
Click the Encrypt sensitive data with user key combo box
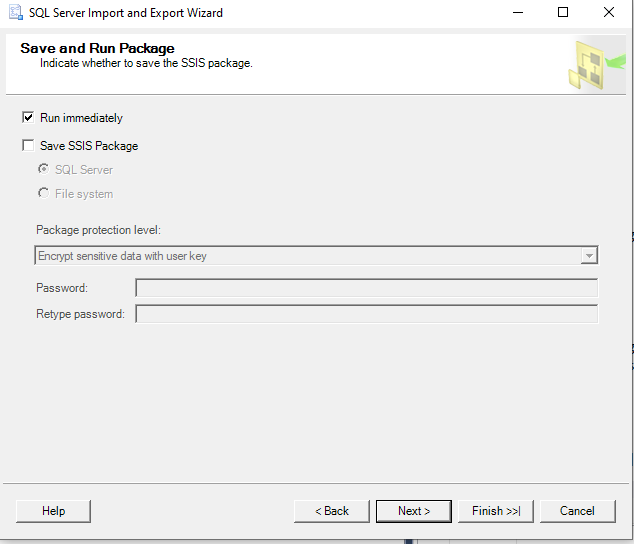[x=316, y=256]
